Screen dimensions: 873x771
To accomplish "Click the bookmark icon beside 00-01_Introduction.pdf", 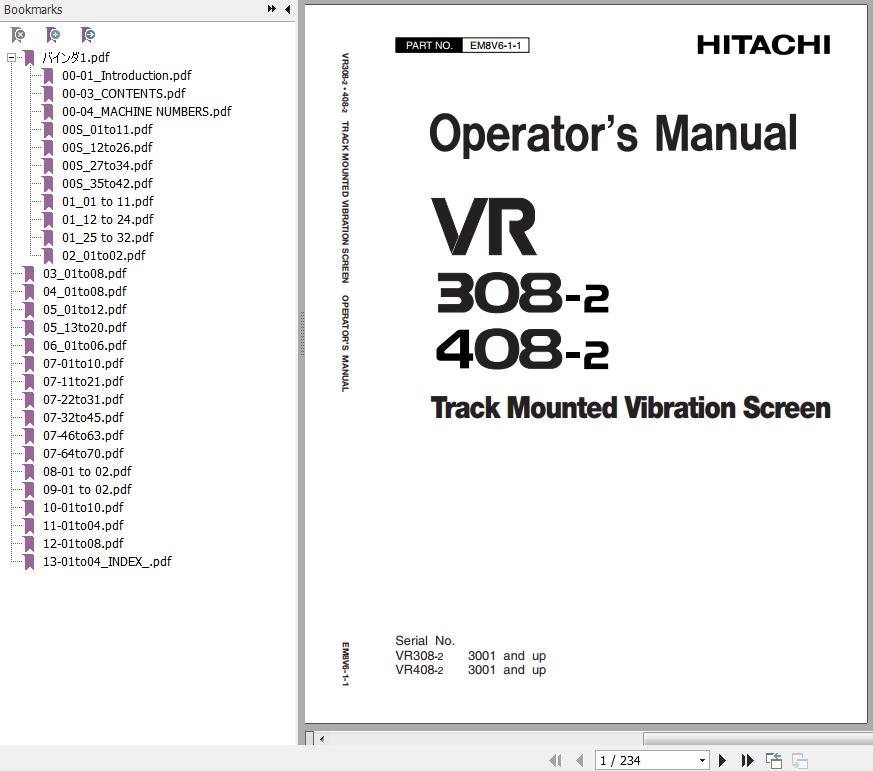I will pos(48,76).
